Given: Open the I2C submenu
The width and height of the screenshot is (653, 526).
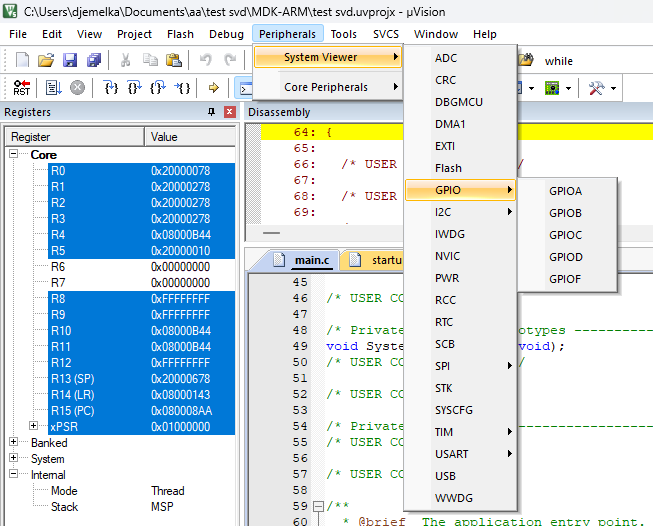Looking at the screenshot, I should tap(460, 212).
